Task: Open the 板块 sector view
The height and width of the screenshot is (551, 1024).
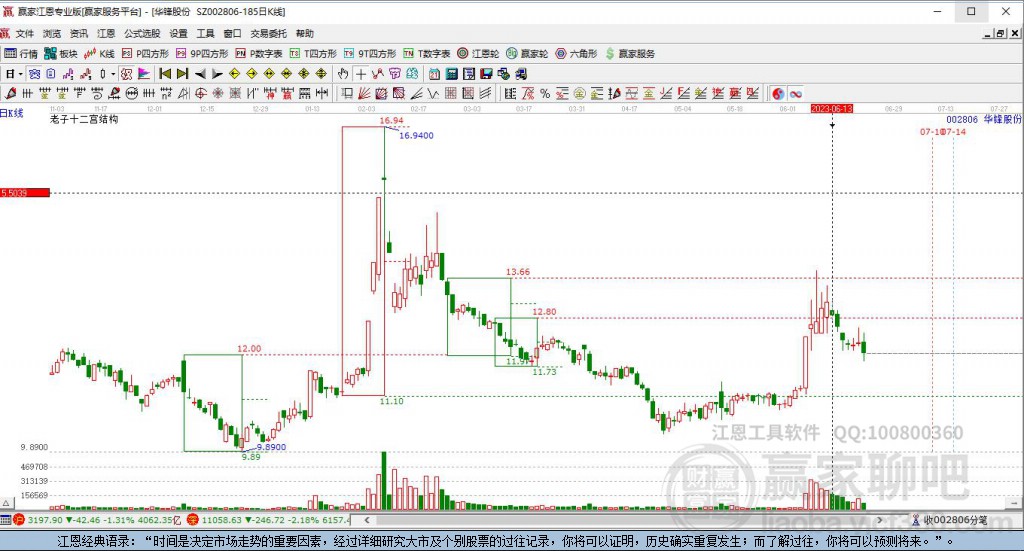Action: tap(61, 54)
